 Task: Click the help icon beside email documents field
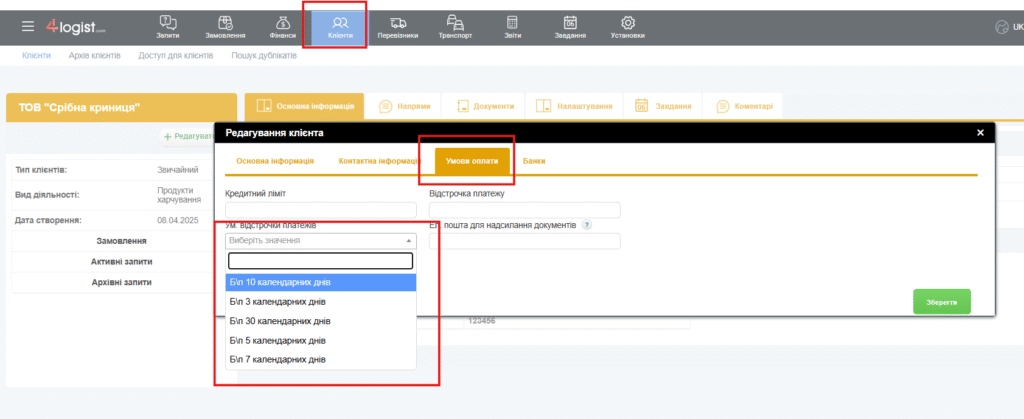[586, 225]
